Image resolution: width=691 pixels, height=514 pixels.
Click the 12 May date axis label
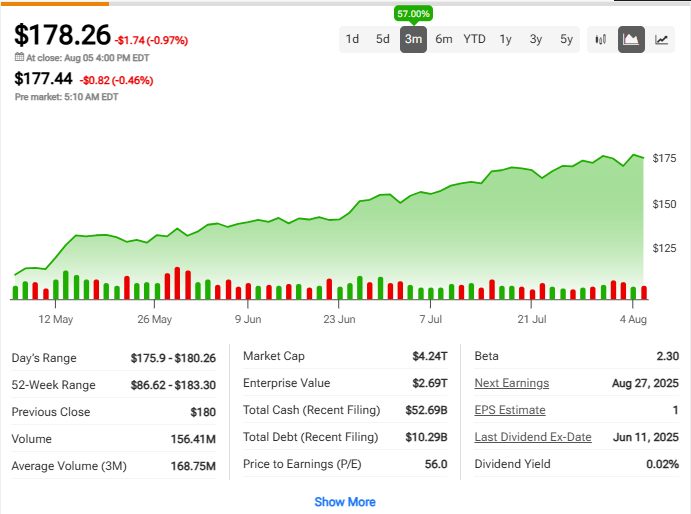point(56,320)
